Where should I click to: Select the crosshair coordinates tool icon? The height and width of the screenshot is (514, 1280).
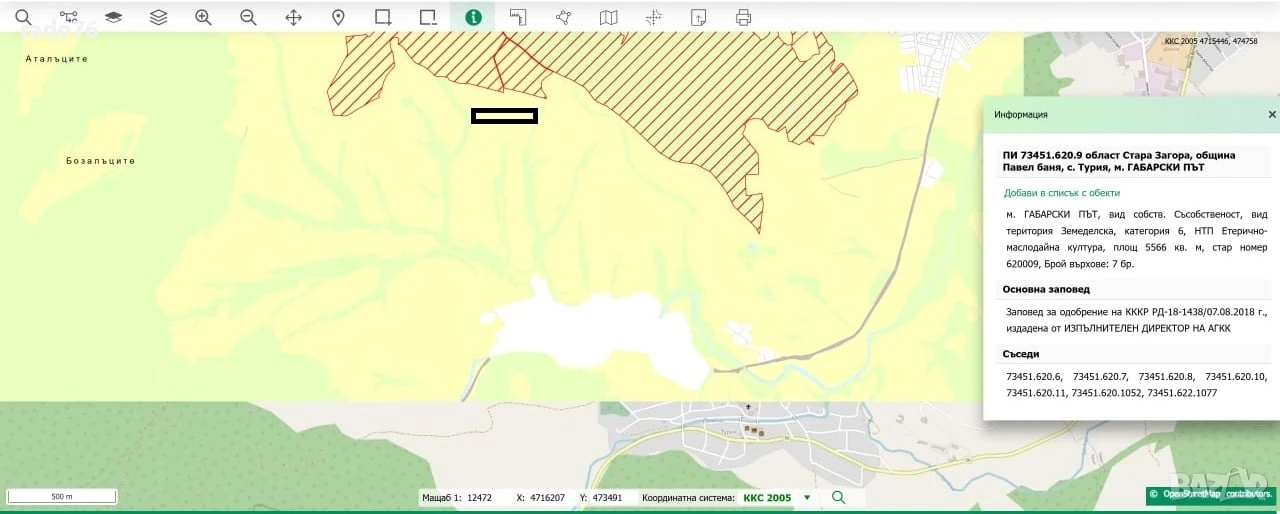click(653, 17)
